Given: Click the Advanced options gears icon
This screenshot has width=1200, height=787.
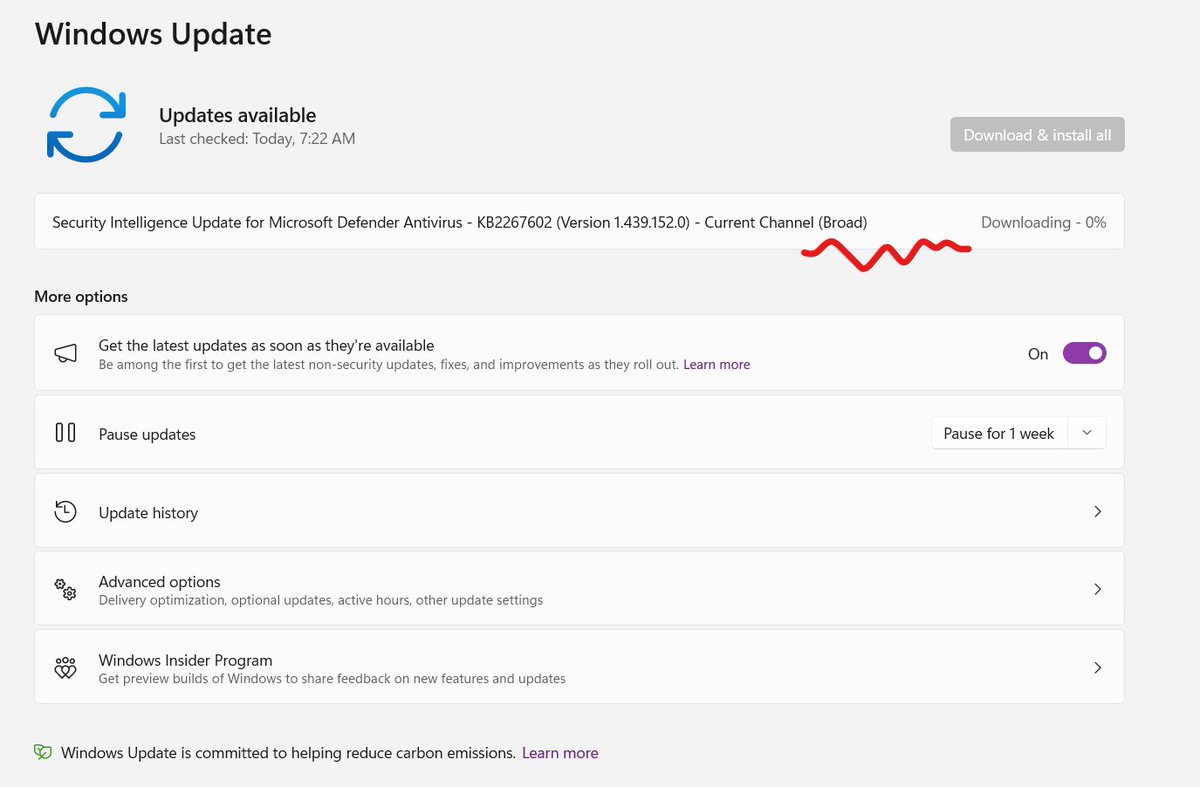Looking at the screenshot, I should pyautogui.click(x=65, y=590).
